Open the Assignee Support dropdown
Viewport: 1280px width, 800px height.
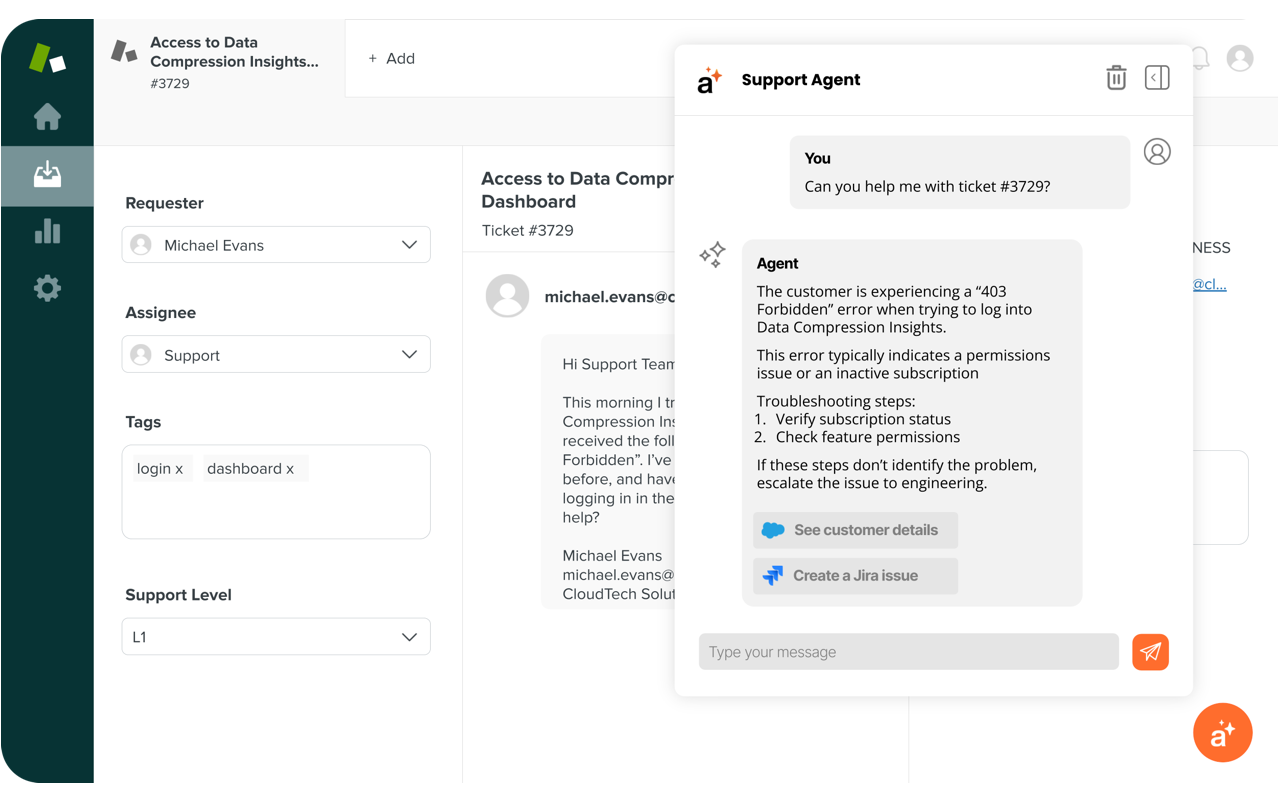pos(276,355)
